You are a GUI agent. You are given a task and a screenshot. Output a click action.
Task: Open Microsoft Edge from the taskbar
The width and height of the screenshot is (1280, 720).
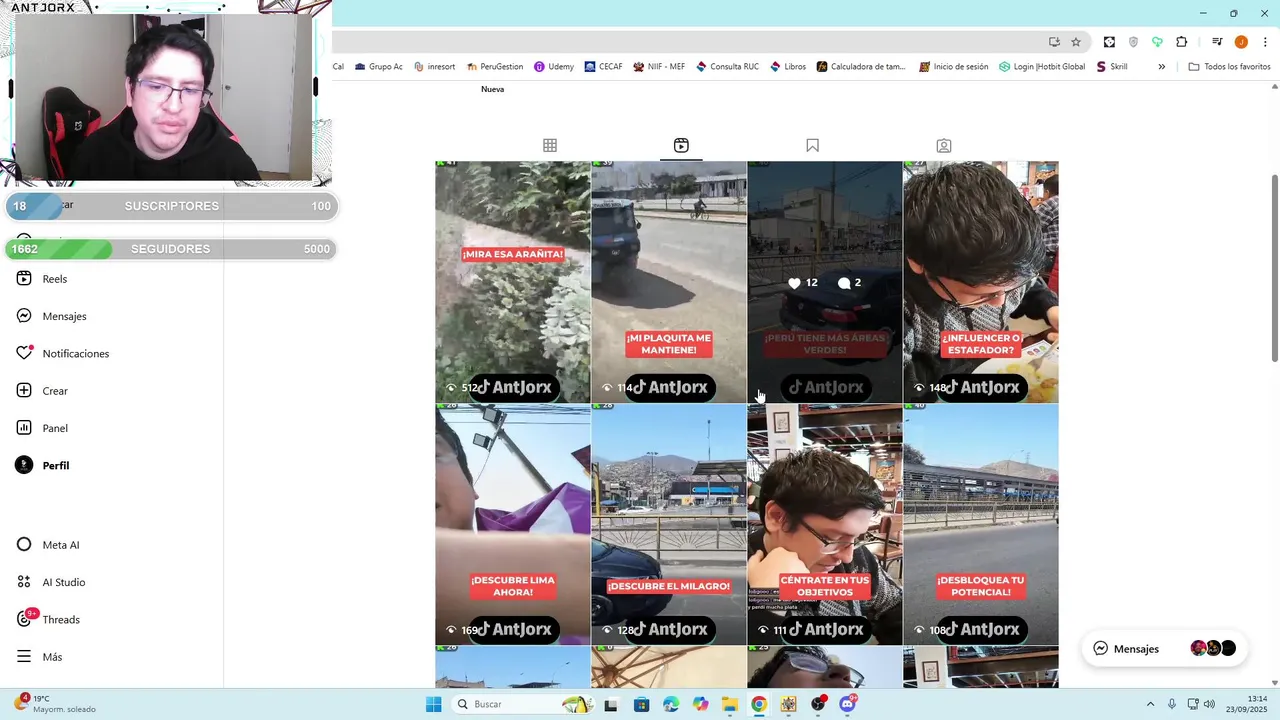[x=670, y=704]
